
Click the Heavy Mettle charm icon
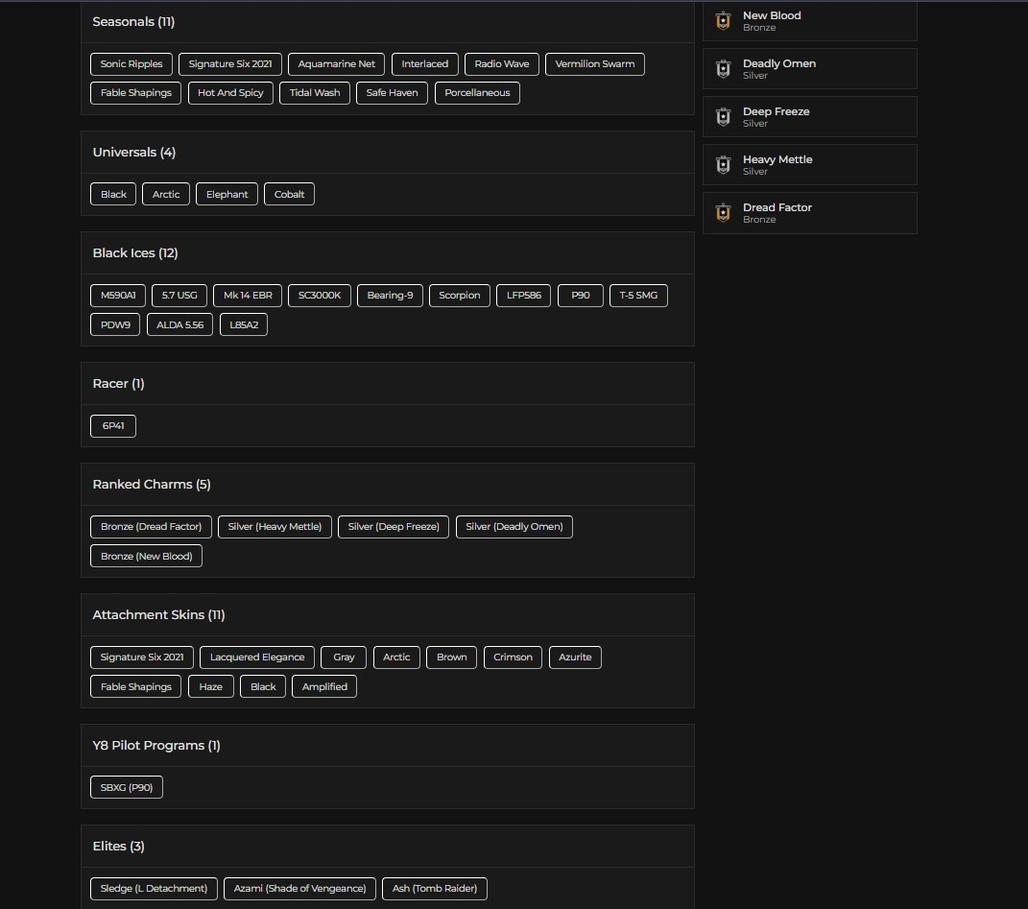[x=723, y=165]
